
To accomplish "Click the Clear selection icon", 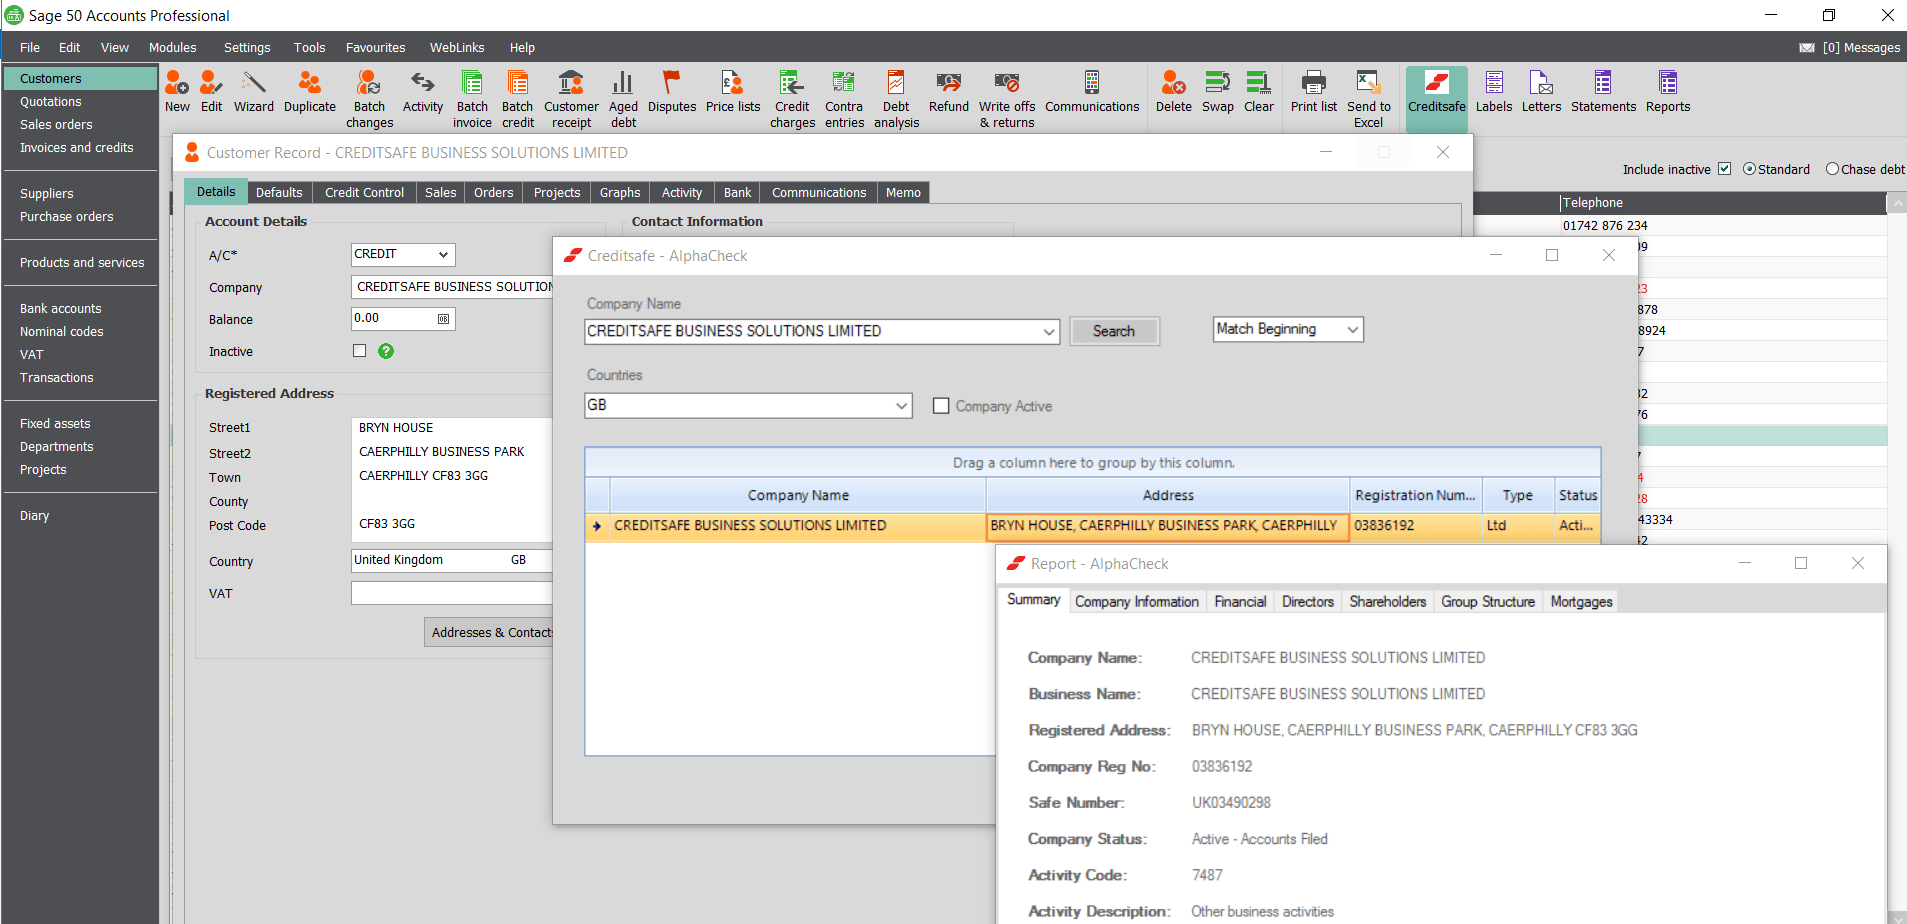I will point(1259,91).
